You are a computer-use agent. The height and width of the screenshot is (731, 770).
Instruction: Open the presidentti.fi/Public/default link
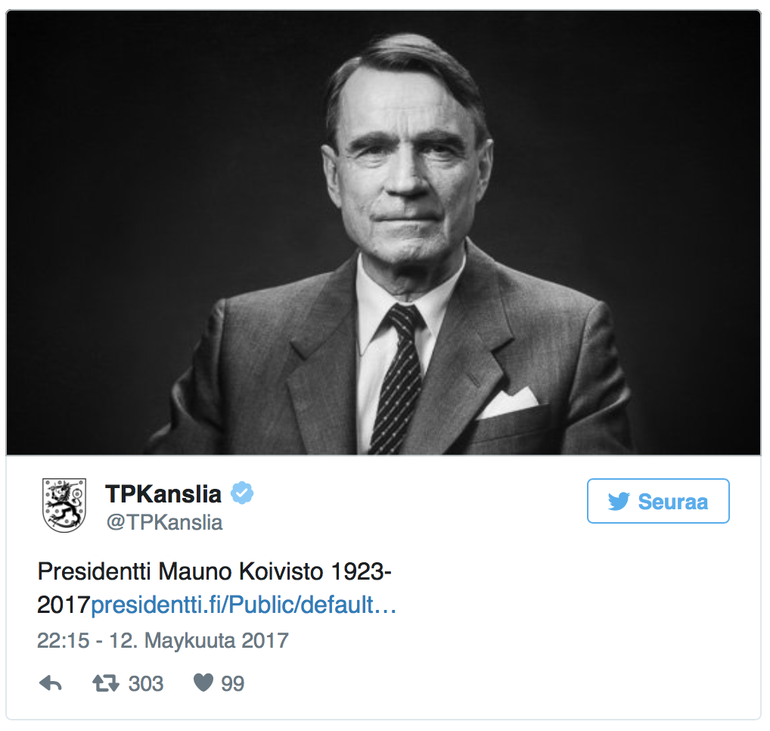(x=244, y=605)
